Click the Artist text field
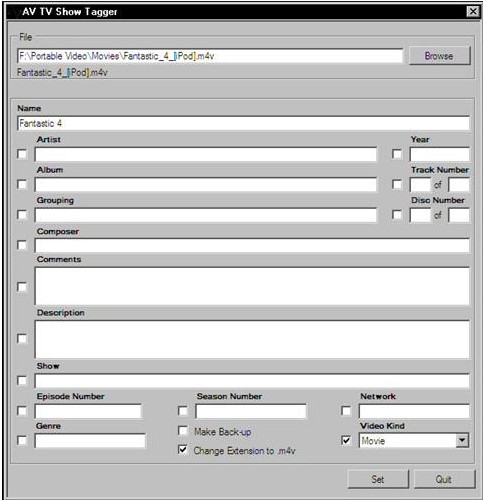The width and height of the screenshot is (484, 500). 206,154
